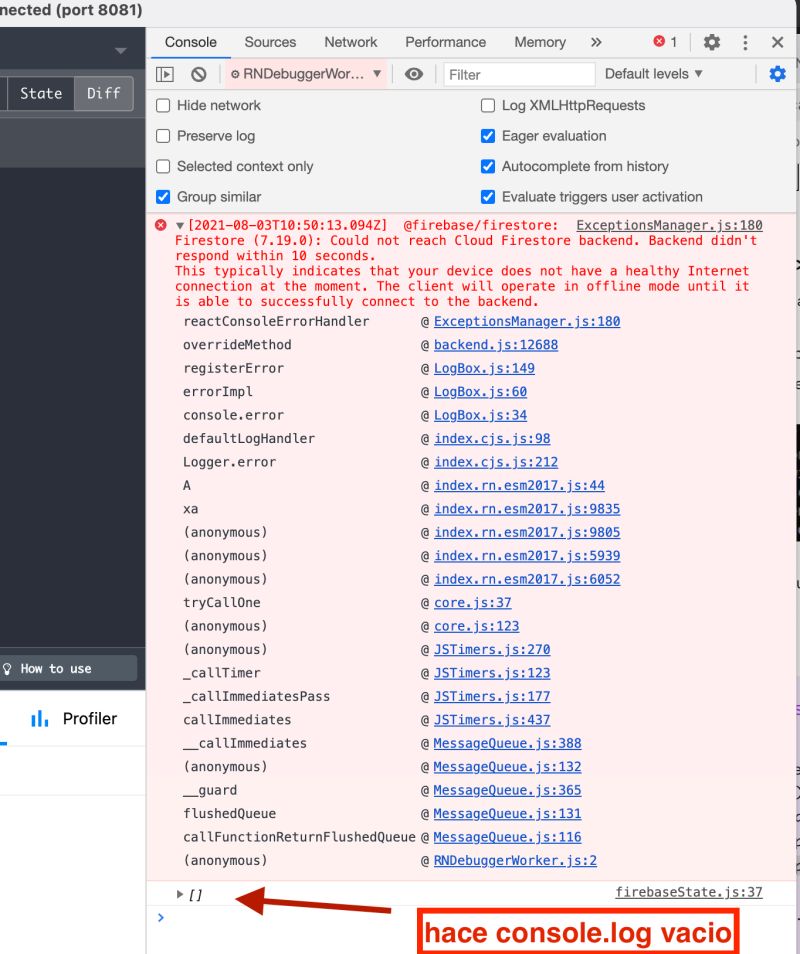Click the eye icon to create live expression
The width and height of the screenshot is (800, 954).
point(414,73)
